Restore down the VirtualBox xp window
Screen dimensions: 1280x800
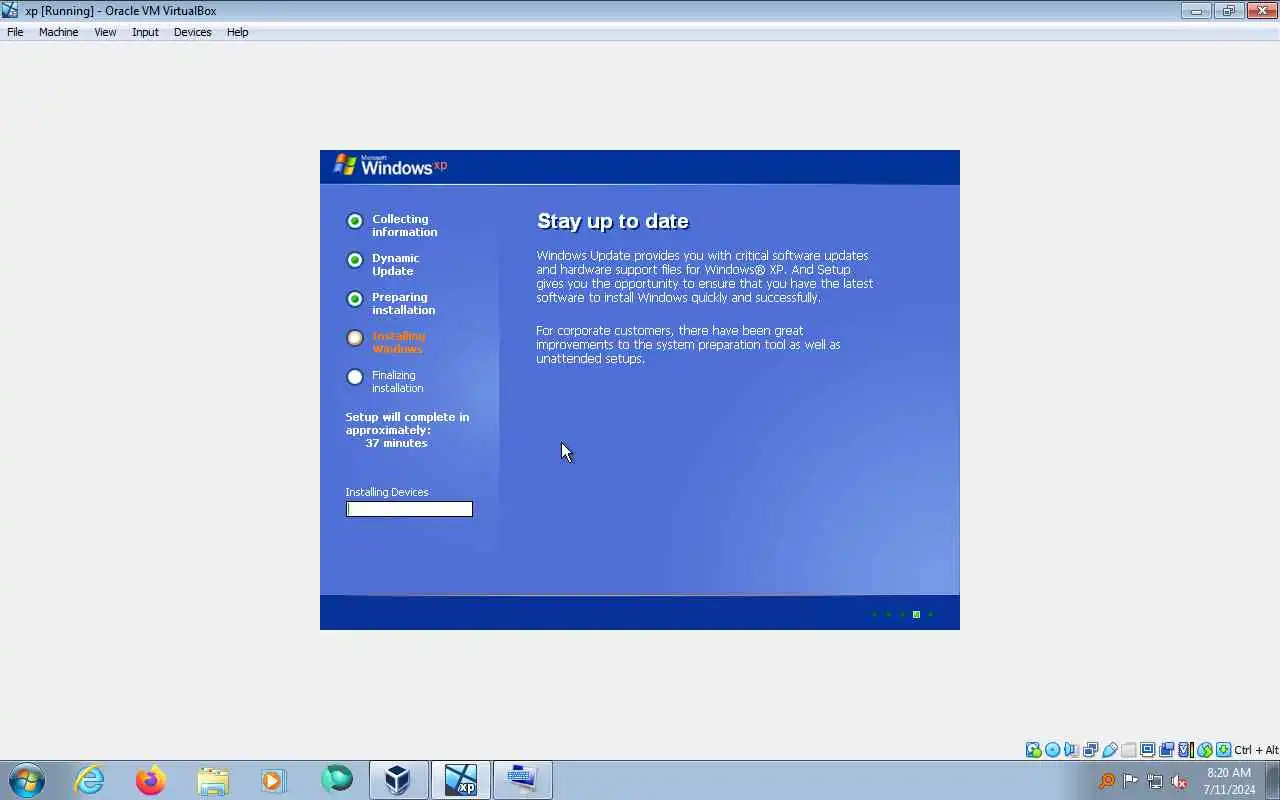pos(1229,11)
